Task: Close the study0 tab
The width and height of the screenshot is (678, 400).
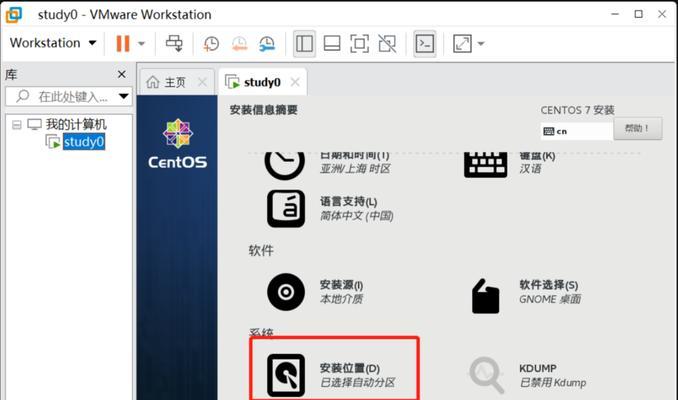Action: click(295, 82)
